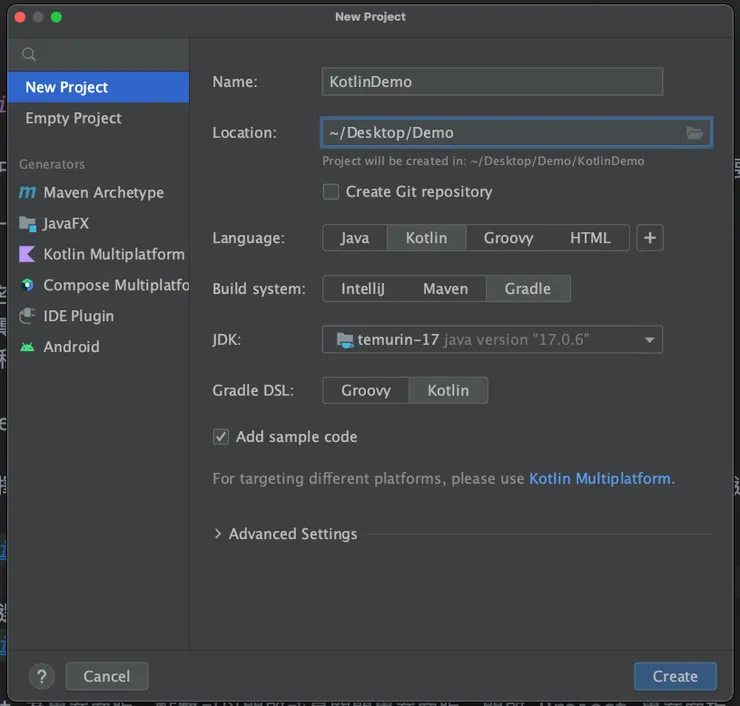Follow the Kotlin Multiplatform link
Screen dimensions: 740x706
tap(600, 479)
